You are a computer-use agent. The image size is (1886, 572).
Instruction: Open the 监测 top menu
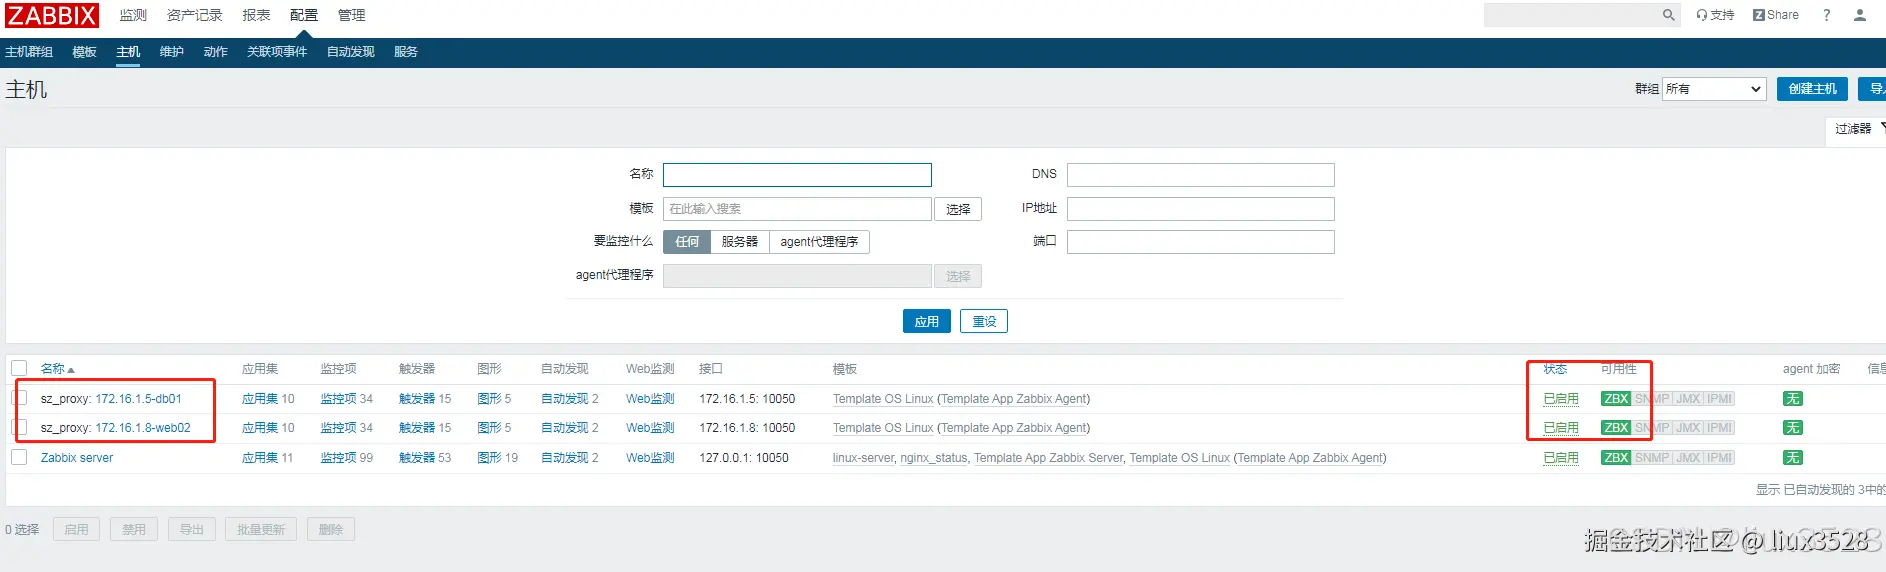click(133, 15)
